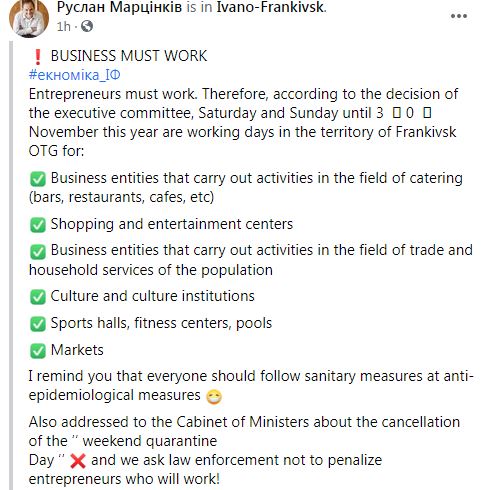The image size is (492, 490).
Task: Click the 1h timestamp of the post
Action: pos(63,26)
